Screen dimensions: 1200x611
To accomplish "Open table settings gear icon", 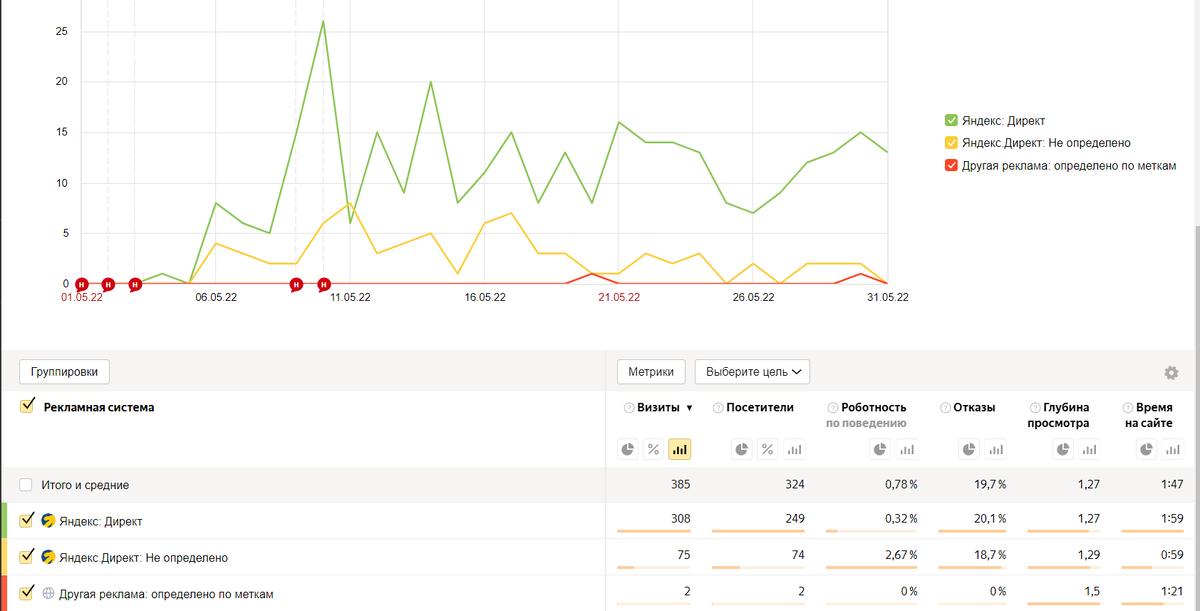I will tap(1171, 373).
